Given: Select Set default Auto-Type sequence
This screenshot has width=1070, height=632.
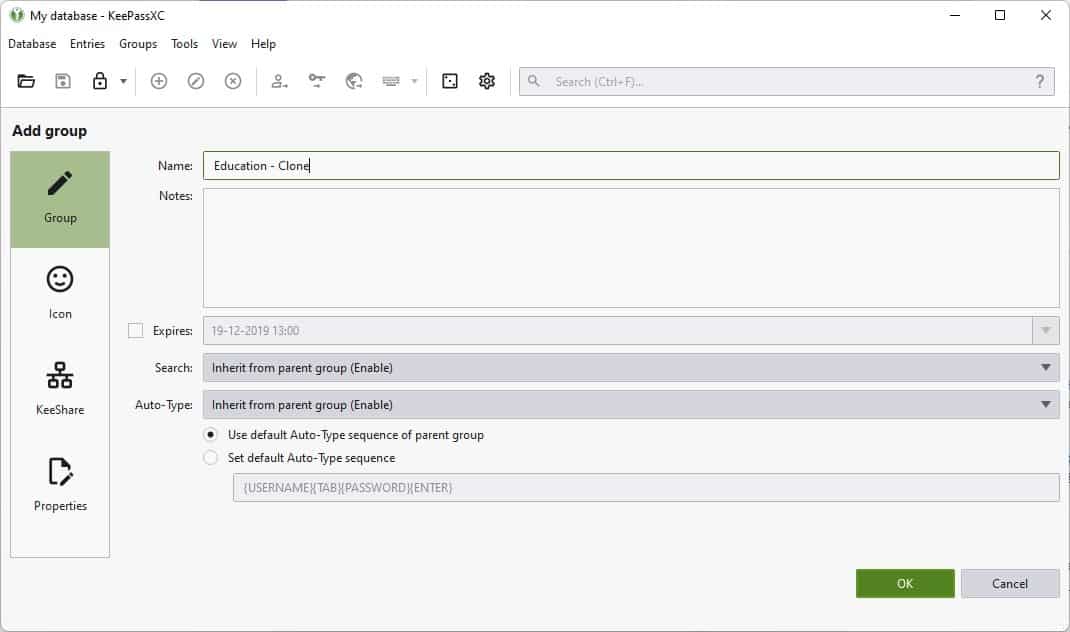Looking at the screenshot, I should pos(210,457).
